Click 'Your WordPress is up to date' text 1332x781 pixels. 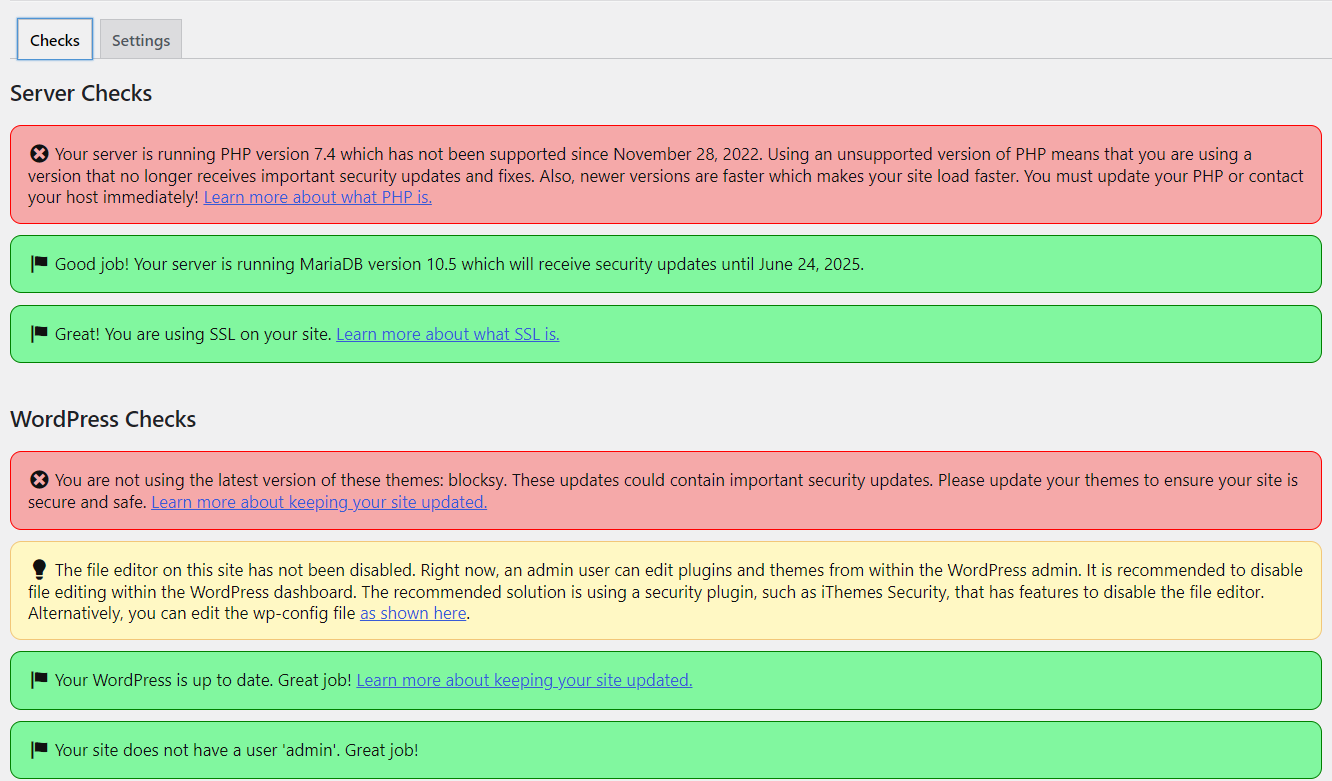pos(203,680)
